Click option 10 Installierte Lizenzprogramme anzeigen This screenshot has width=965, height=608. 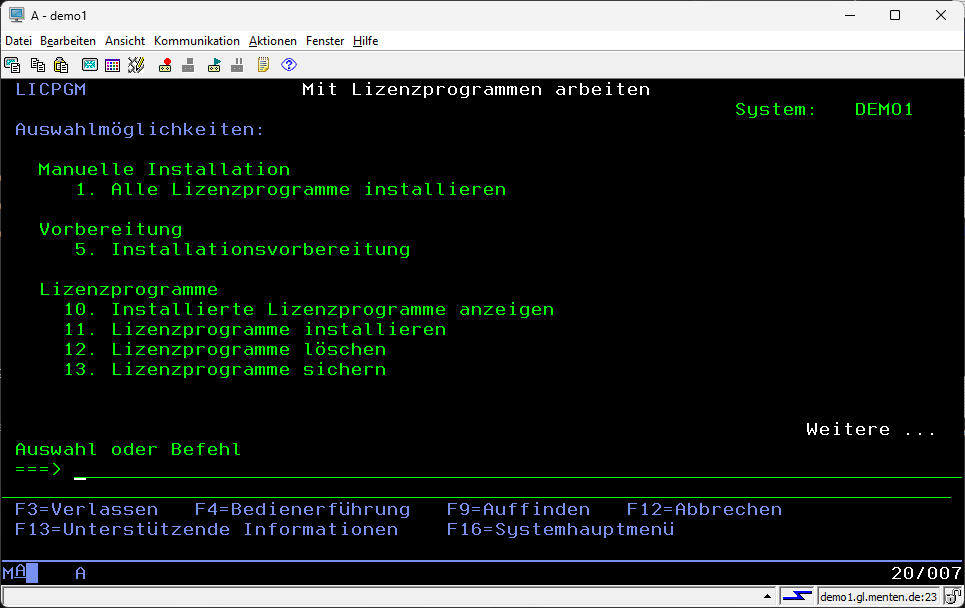(x=332, y=310)
